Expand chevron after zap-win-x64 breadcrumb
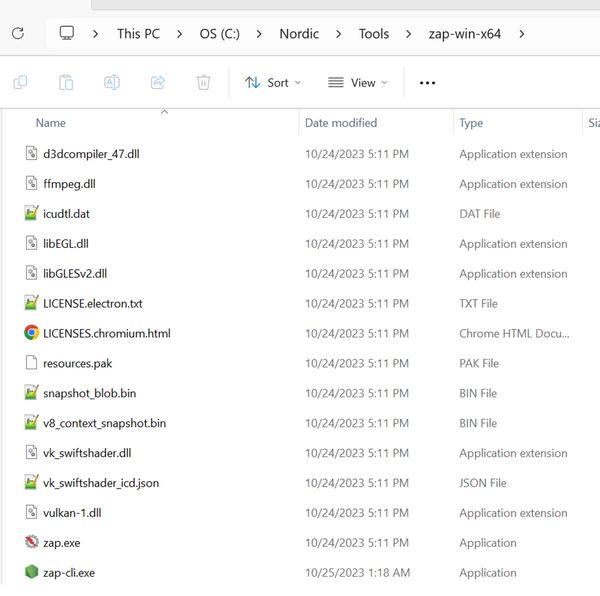Image resolution: width=600 pixels, height=596 pixels. (x=521, y=33)
